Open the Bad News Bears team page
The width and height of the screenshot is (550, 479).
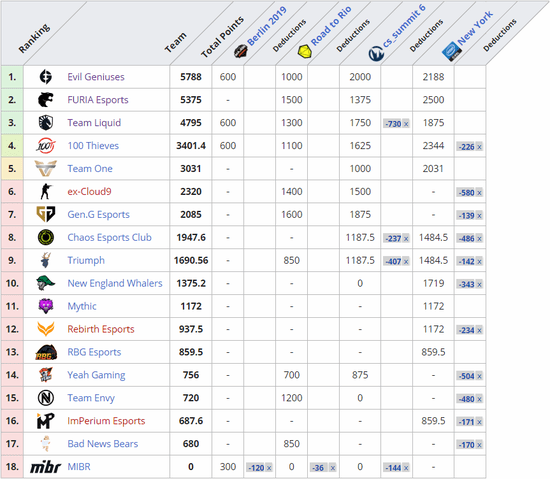click(102, 444)
